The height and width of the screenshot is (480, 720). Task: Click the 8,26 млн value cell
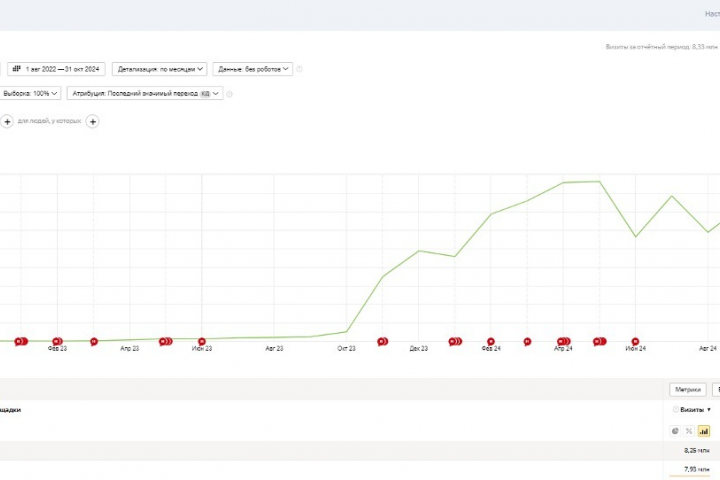tap(697, 451)
